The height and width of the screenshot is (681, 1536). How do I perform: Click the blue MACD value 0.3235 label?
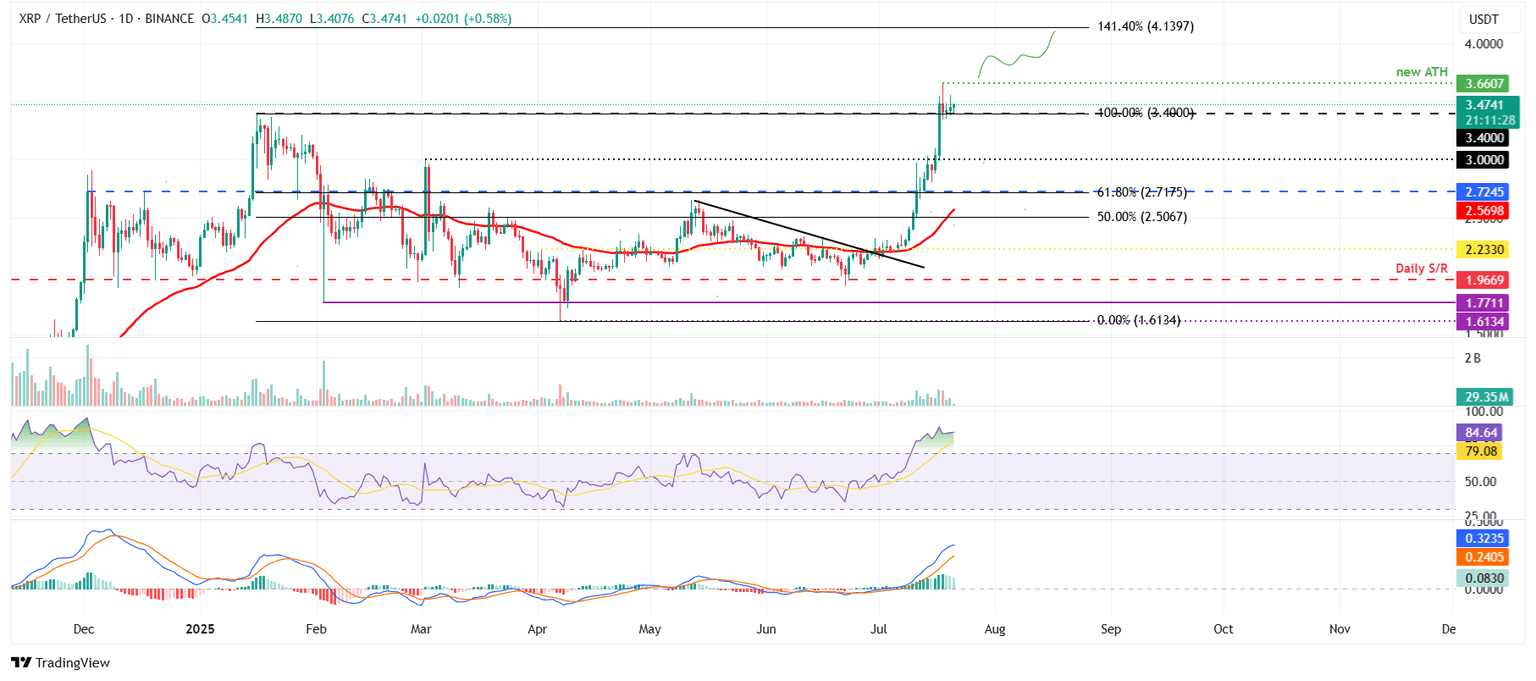click(x=1483, y=538)
